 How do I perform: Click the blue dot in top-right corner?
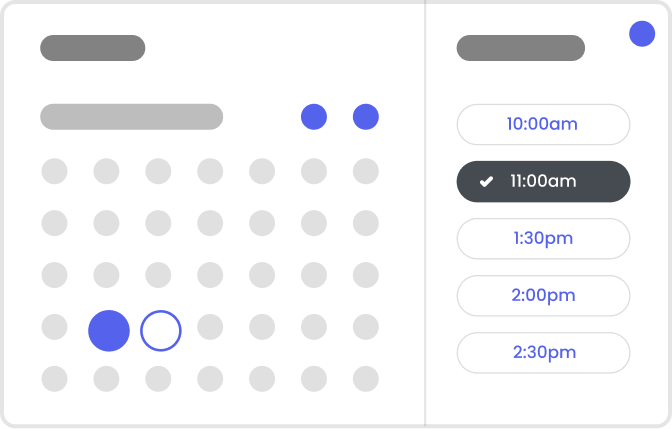(642, 34)
